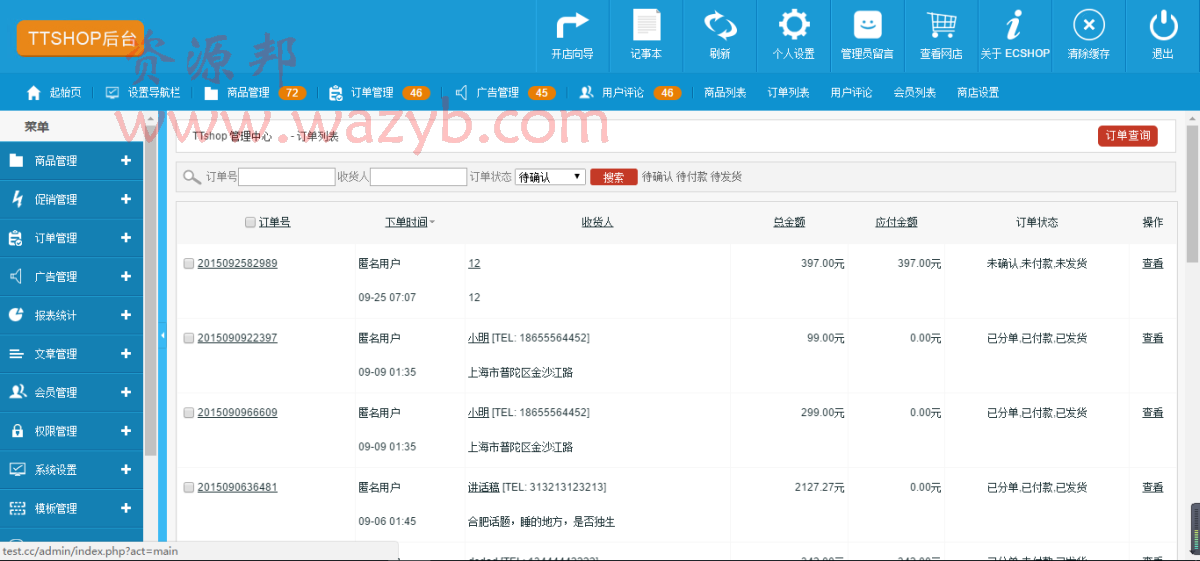Viewport: 1200px width, 561px height.
Task: Open 关于 ECSHOP info icon
Action: pyautogui.click(x=1015, y=25)
